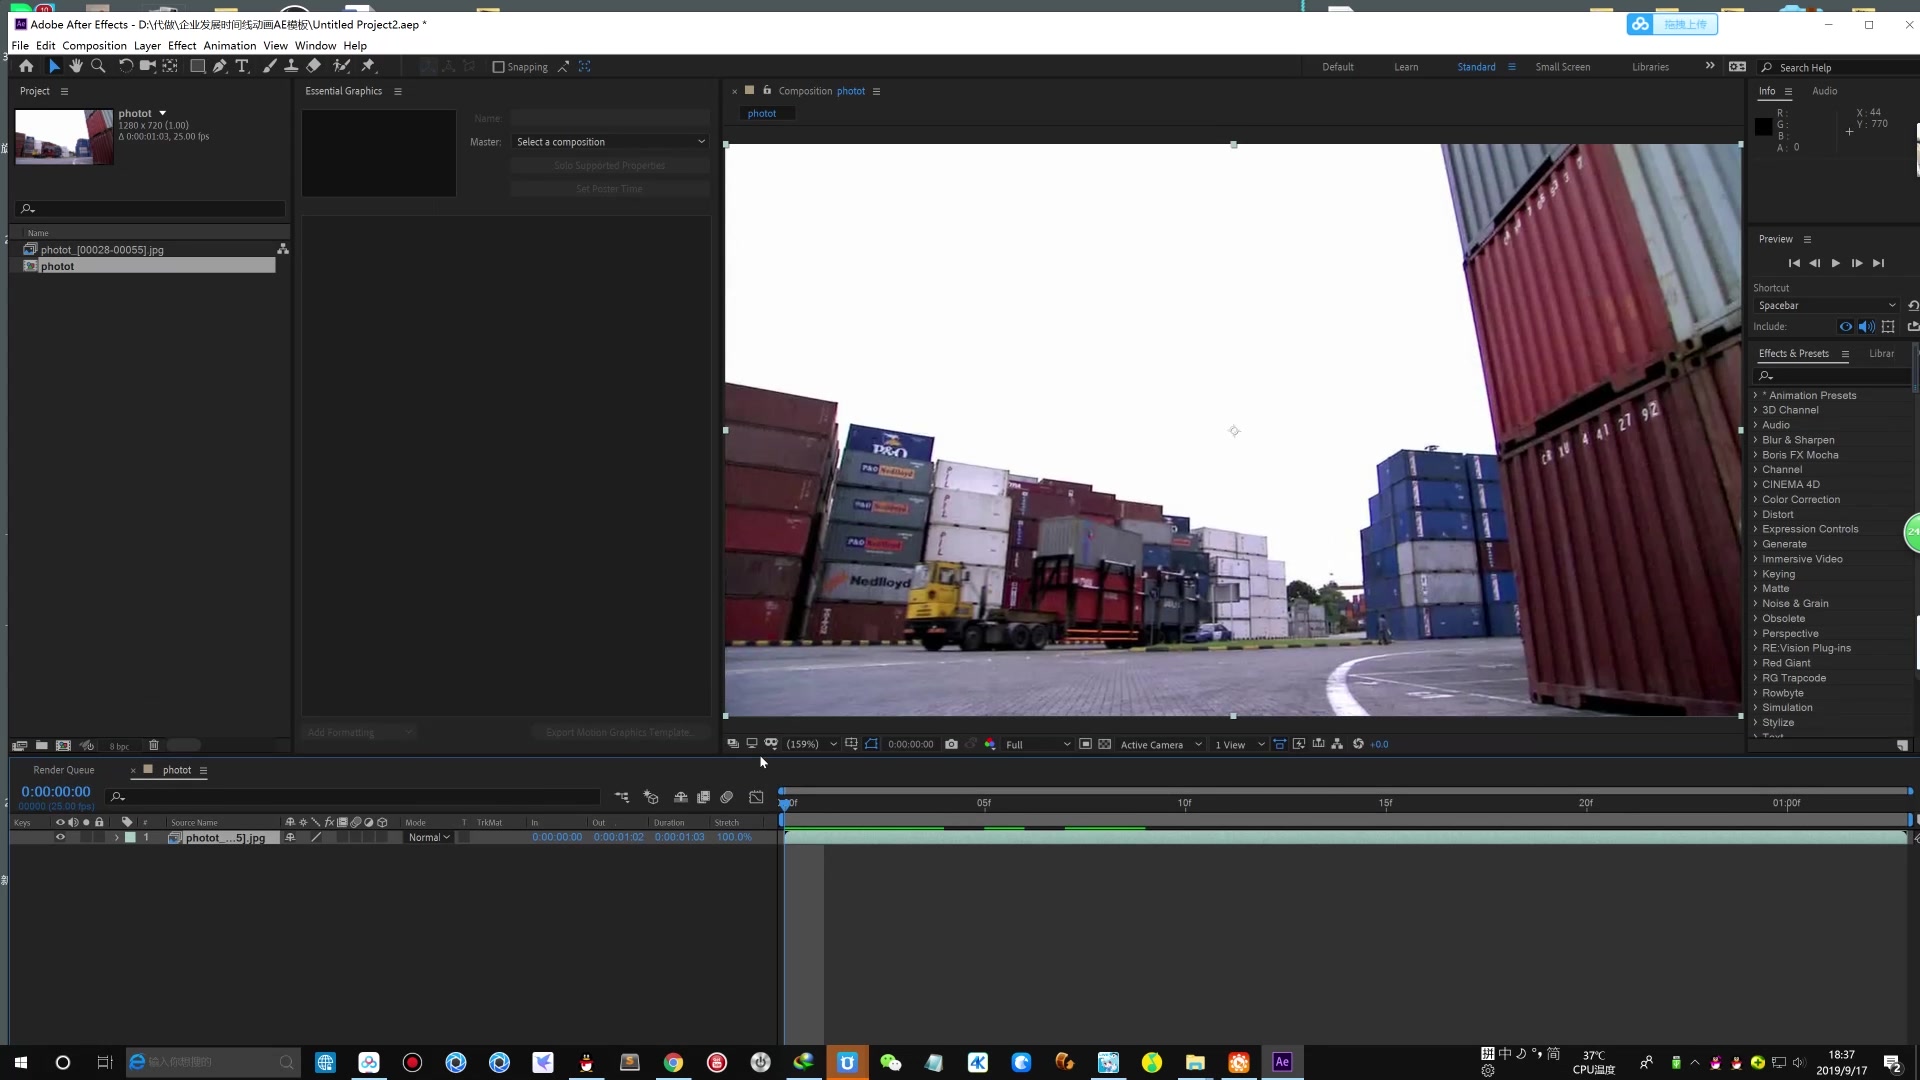1920x1080 pixels.
Task: Take snapshot with camera icon
Action: click(951, 744)
